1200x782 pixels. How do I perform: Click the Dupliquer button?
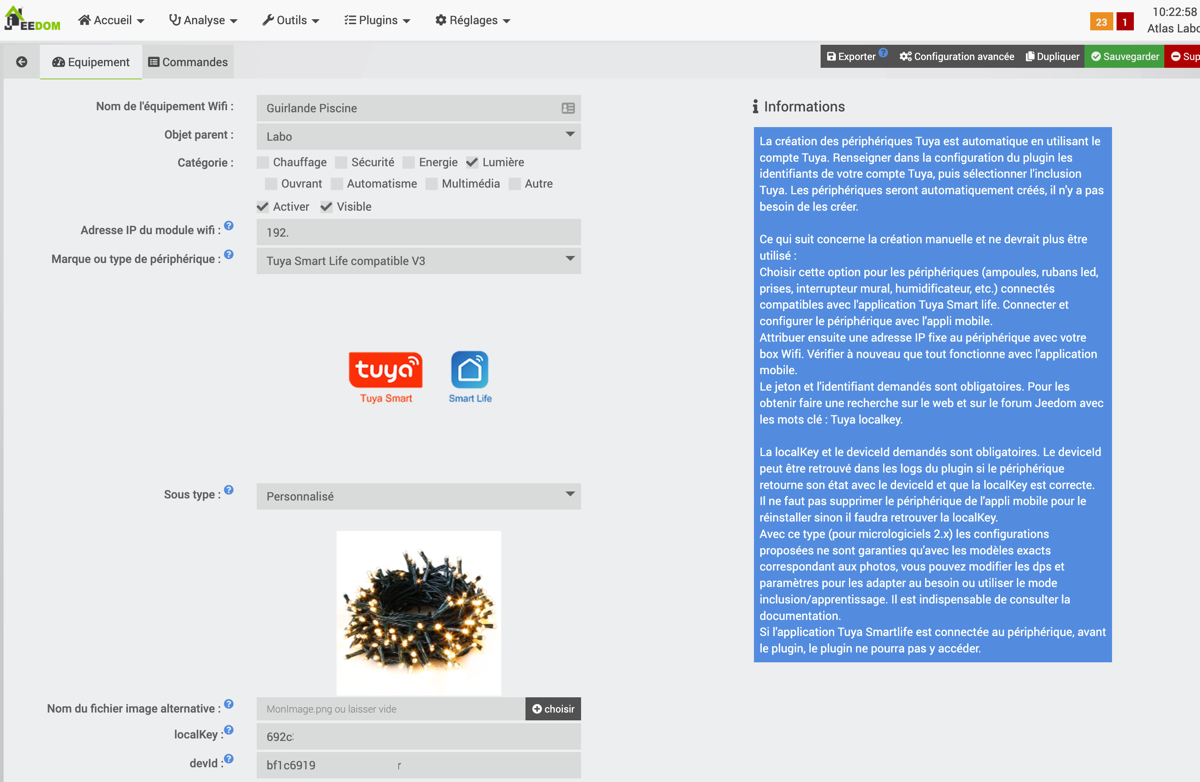tap(1052, 57)
